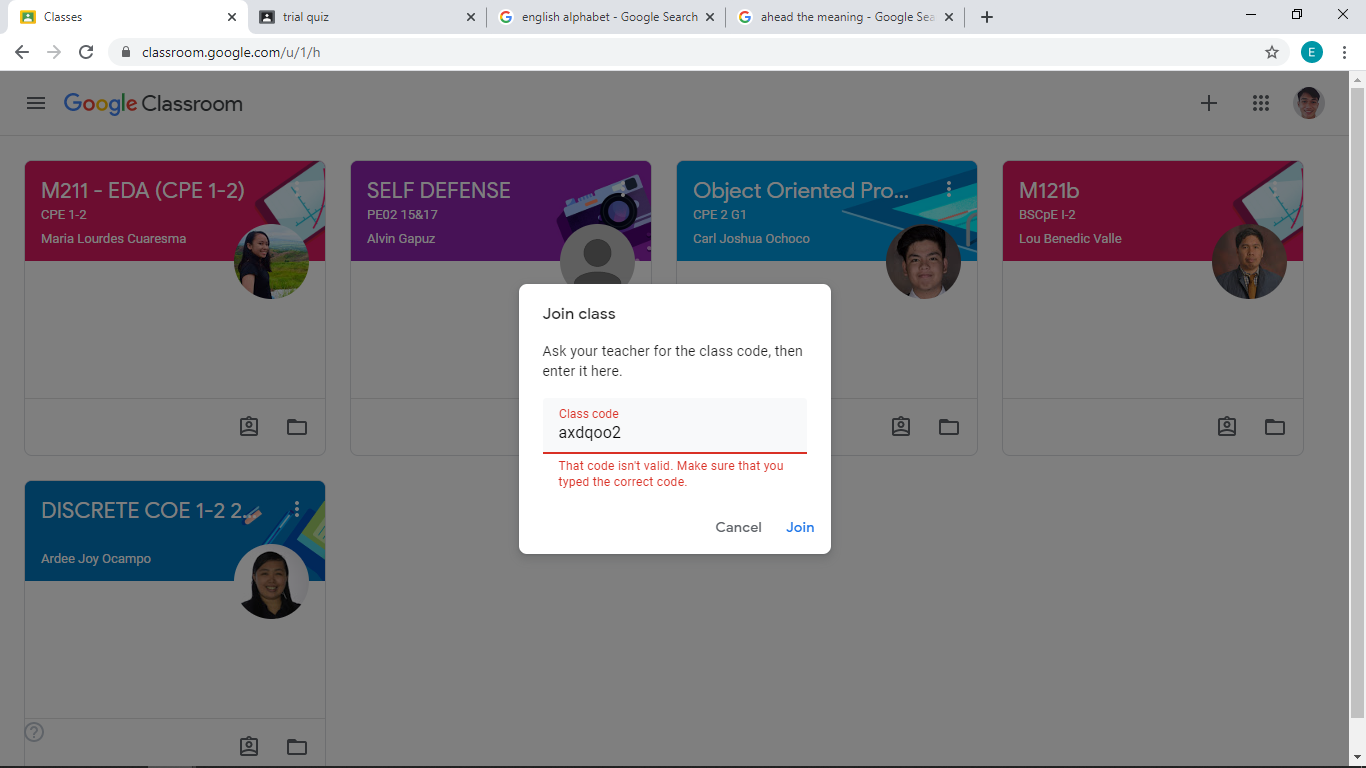This screenshot has width=1366, height=768.
Task: Click the help question mark icon
Action: pos(34,732)
